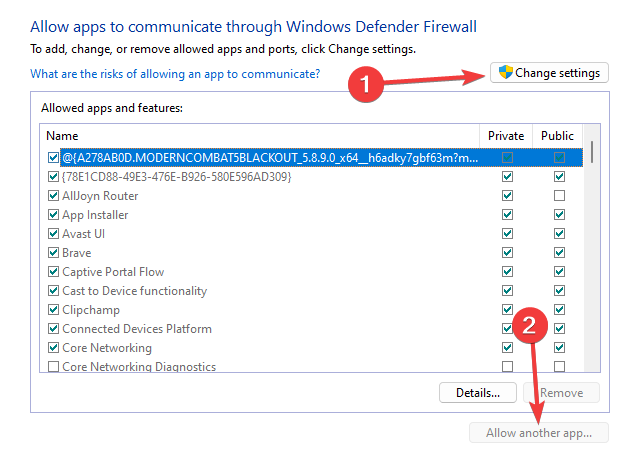
Task: Uncheck the AllJoyn Router name checkbox
Action: click(53, 196)
